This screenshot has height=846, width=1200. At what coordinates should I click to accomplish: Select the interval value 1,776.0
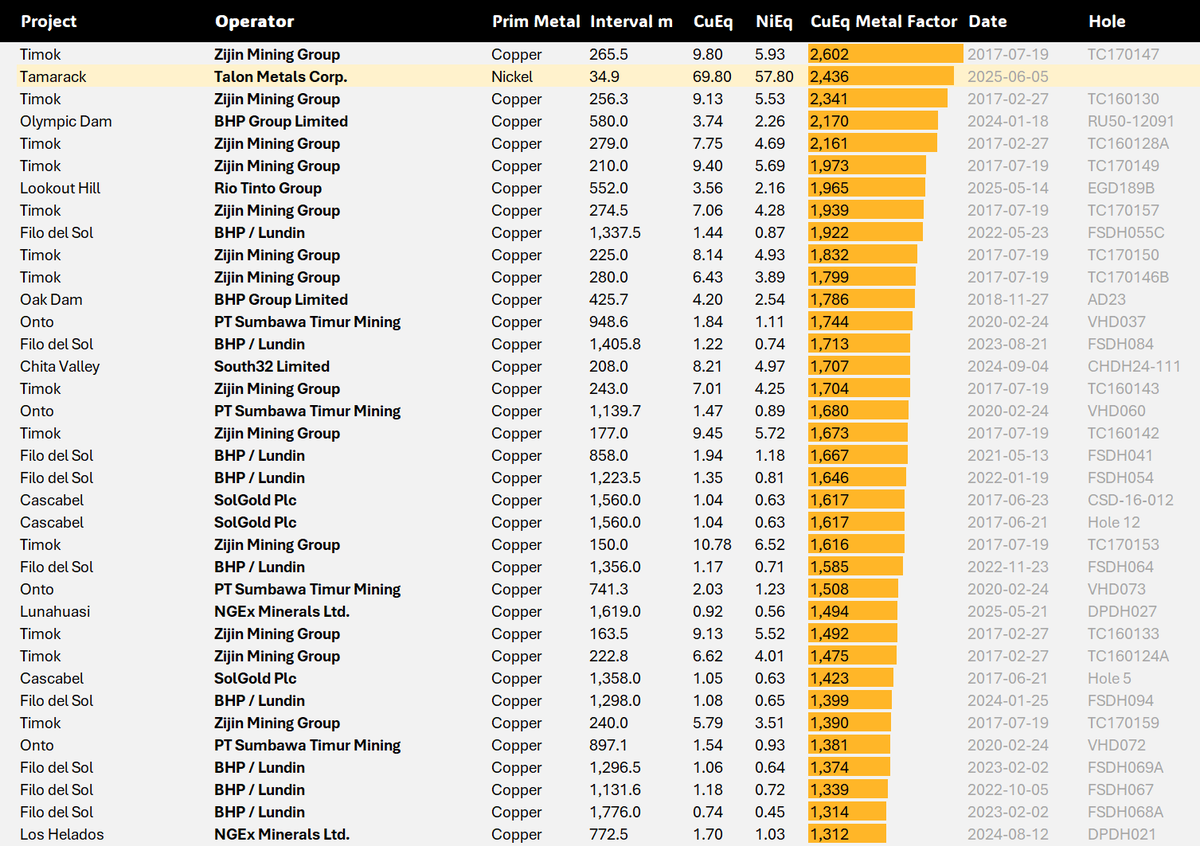pyautogui.click(x=615, y=812)
